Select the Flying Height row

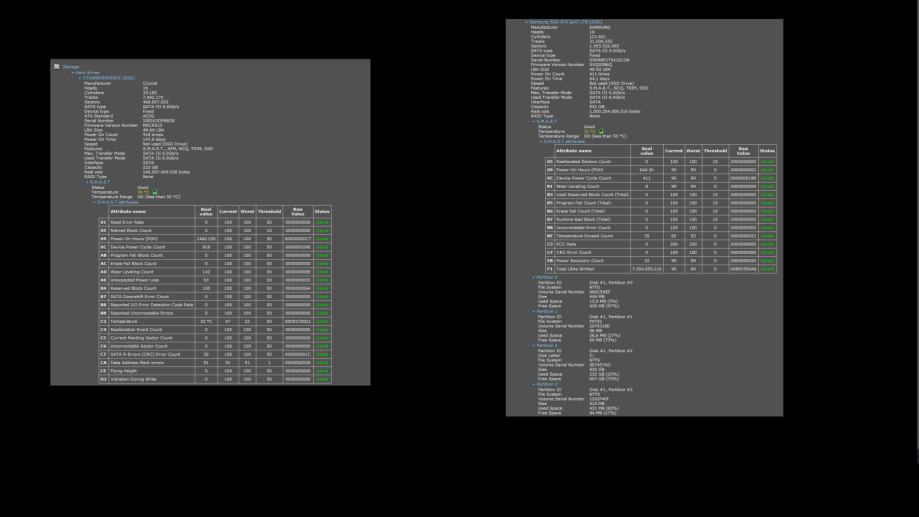click(x=215, y=371)
